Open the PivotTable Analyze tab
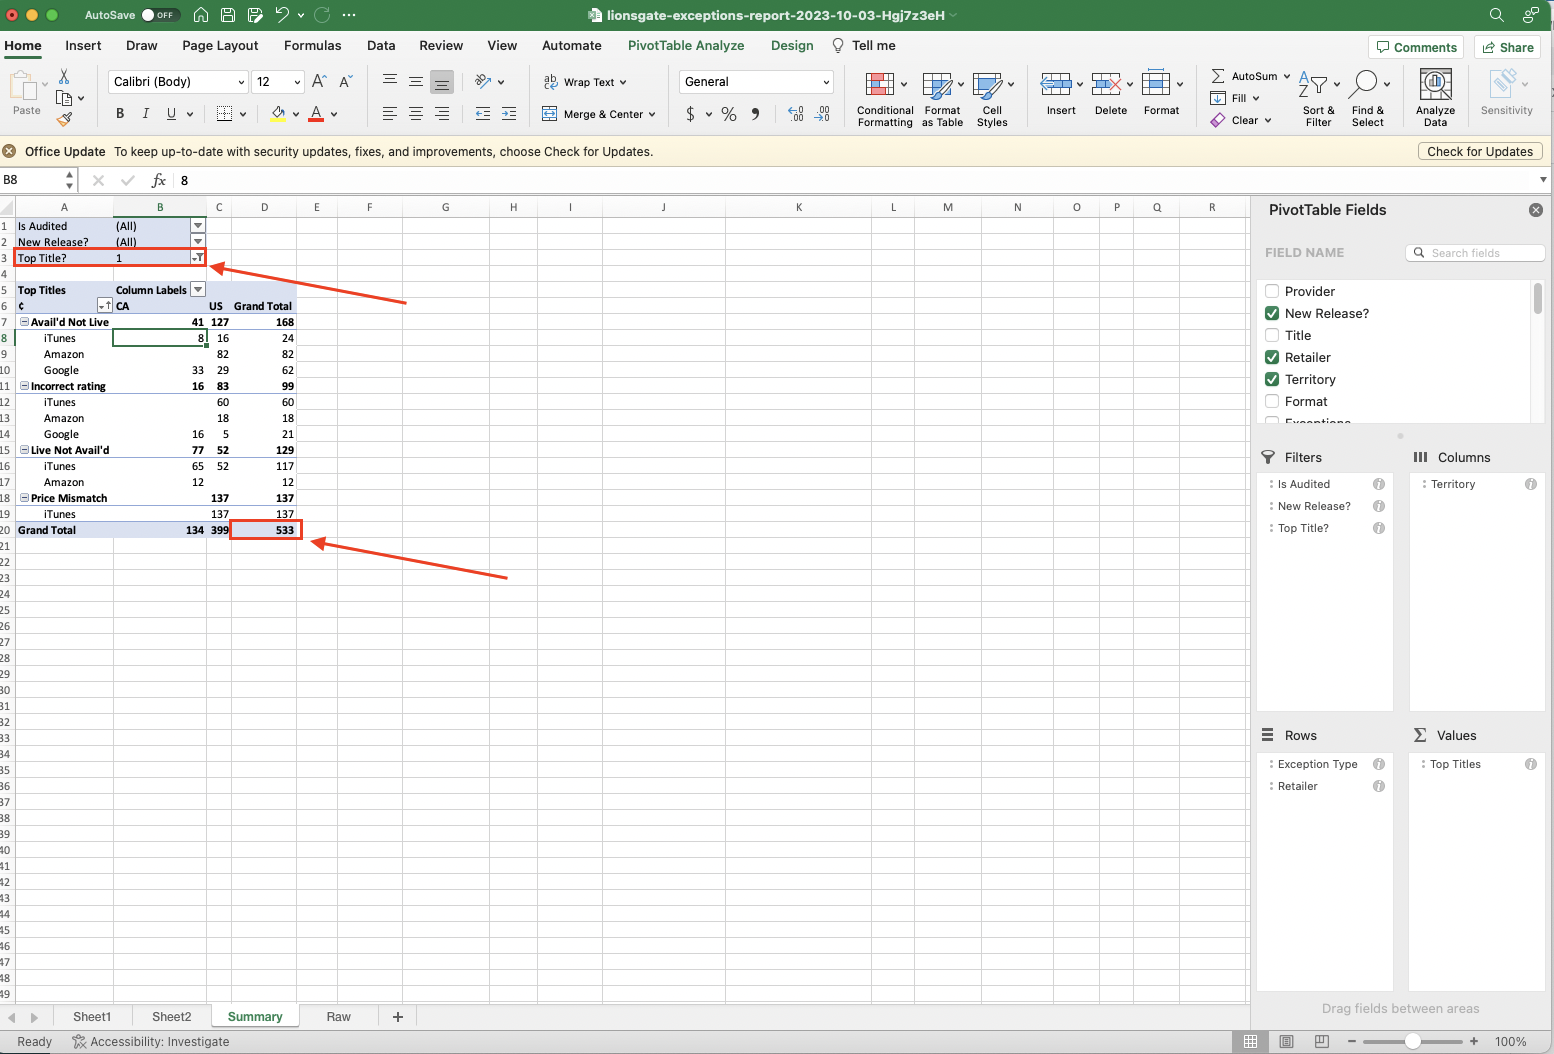 pos(686,46)
